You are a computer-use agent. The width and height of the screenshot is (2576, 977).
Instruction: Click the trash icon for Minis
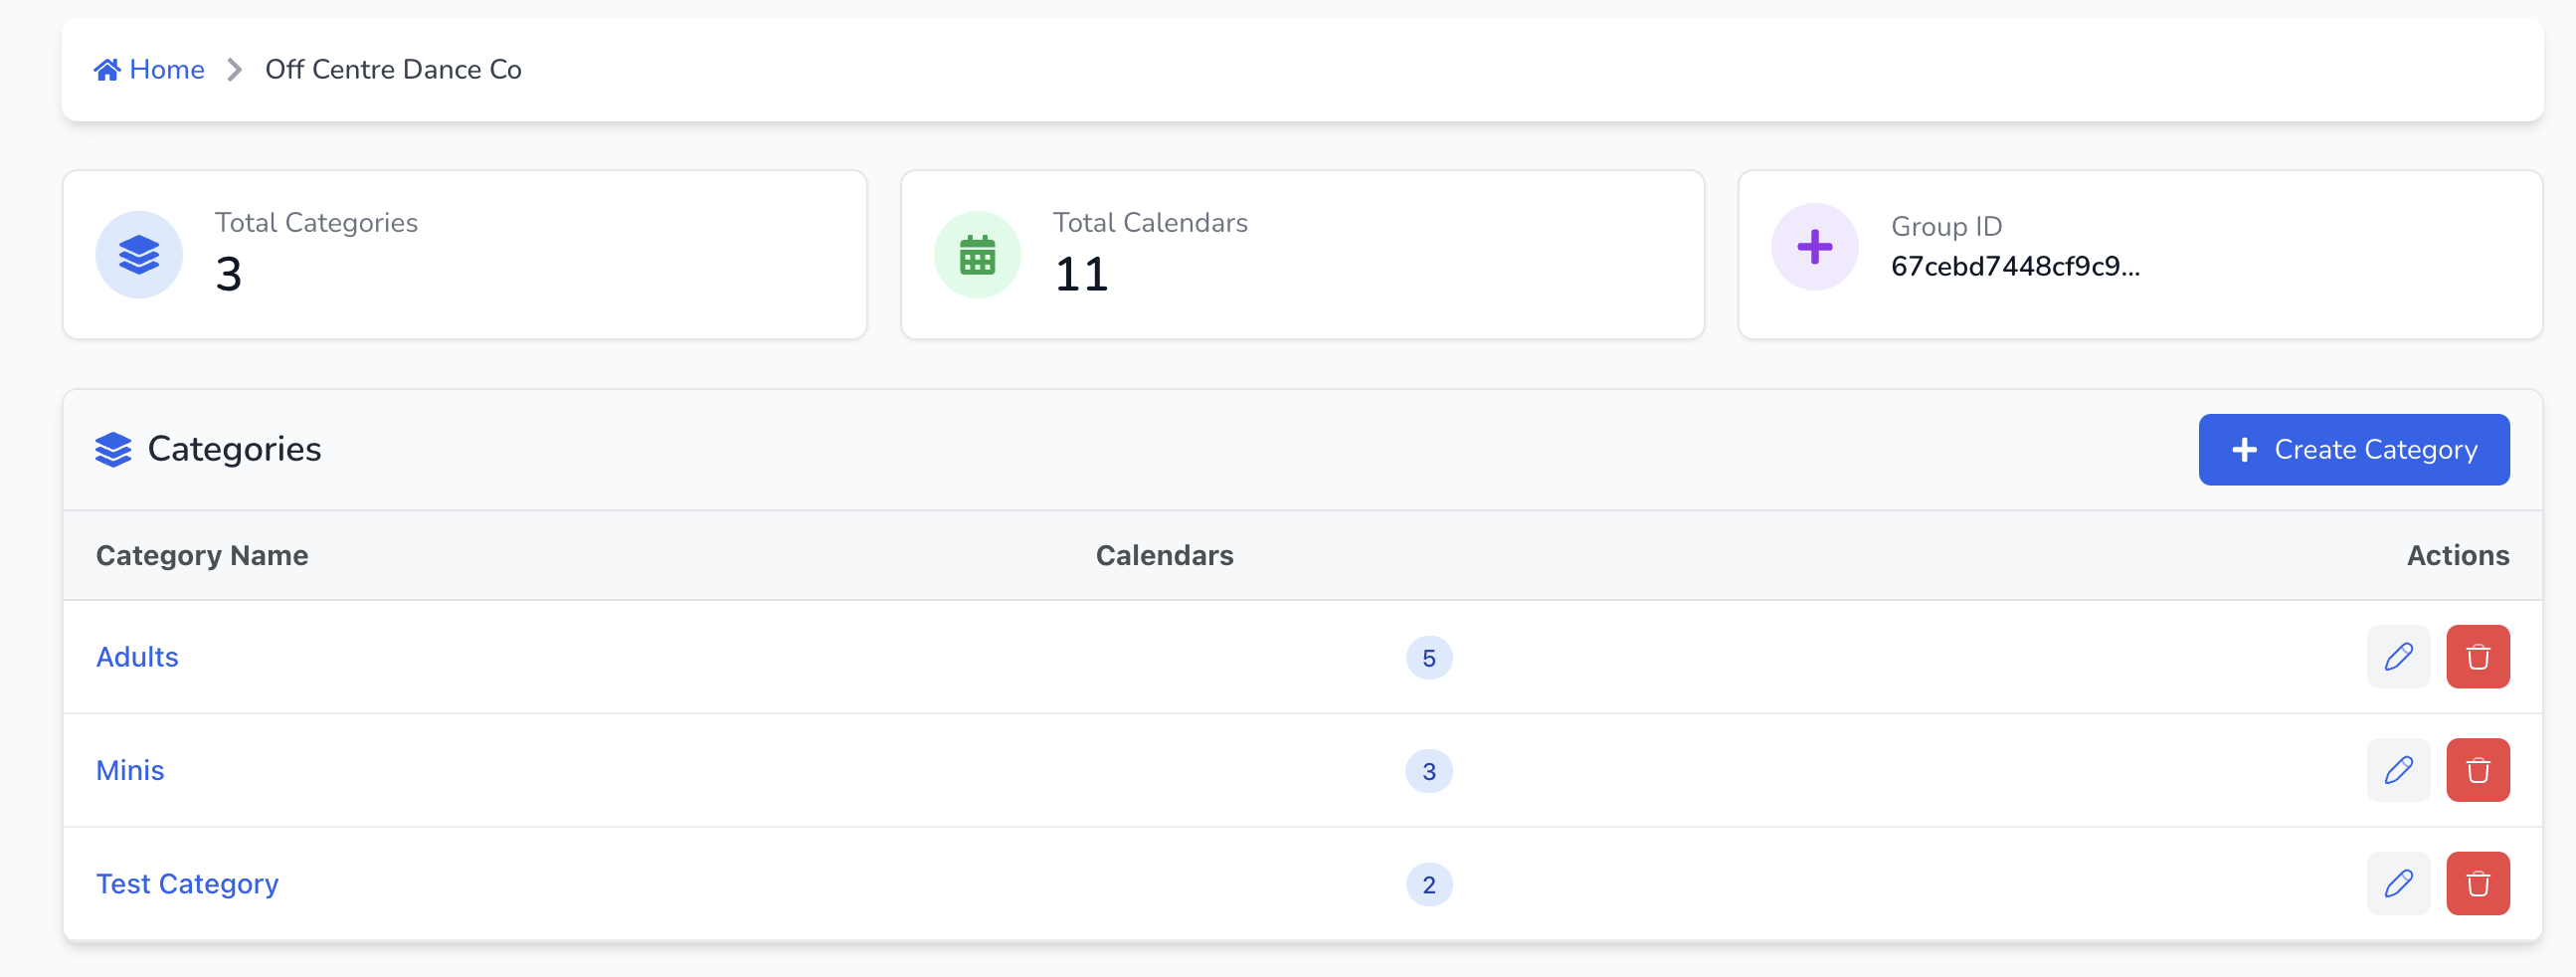click(2477, 770)
